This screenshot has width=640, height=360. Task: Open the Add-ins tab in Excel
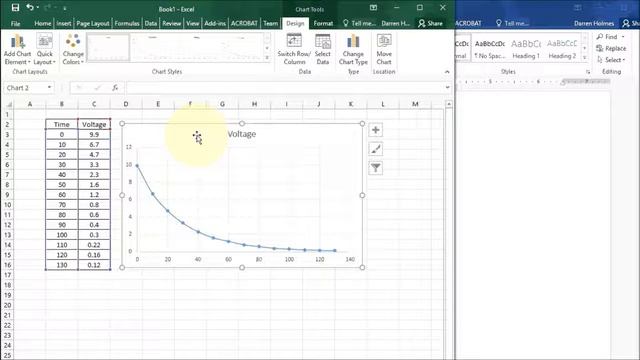[x=215, y=23]
